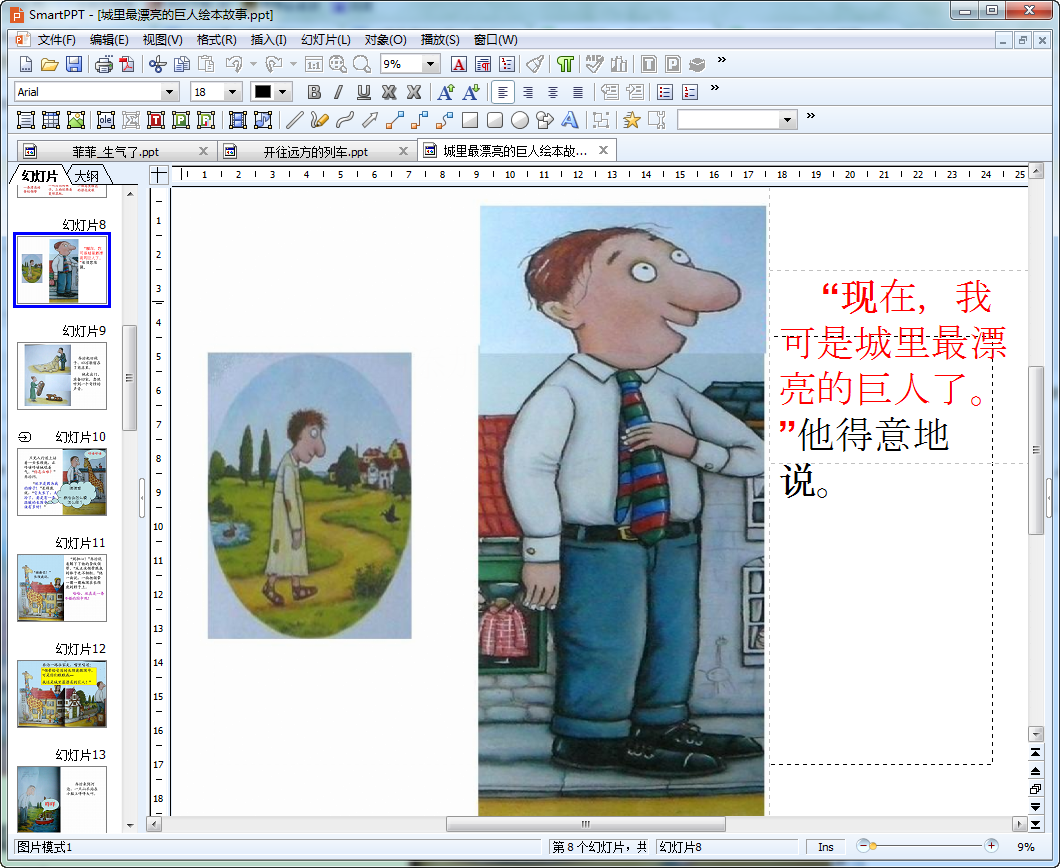
Task: Insert TextArt with blue A icon
Action: [x=570, y=120]
